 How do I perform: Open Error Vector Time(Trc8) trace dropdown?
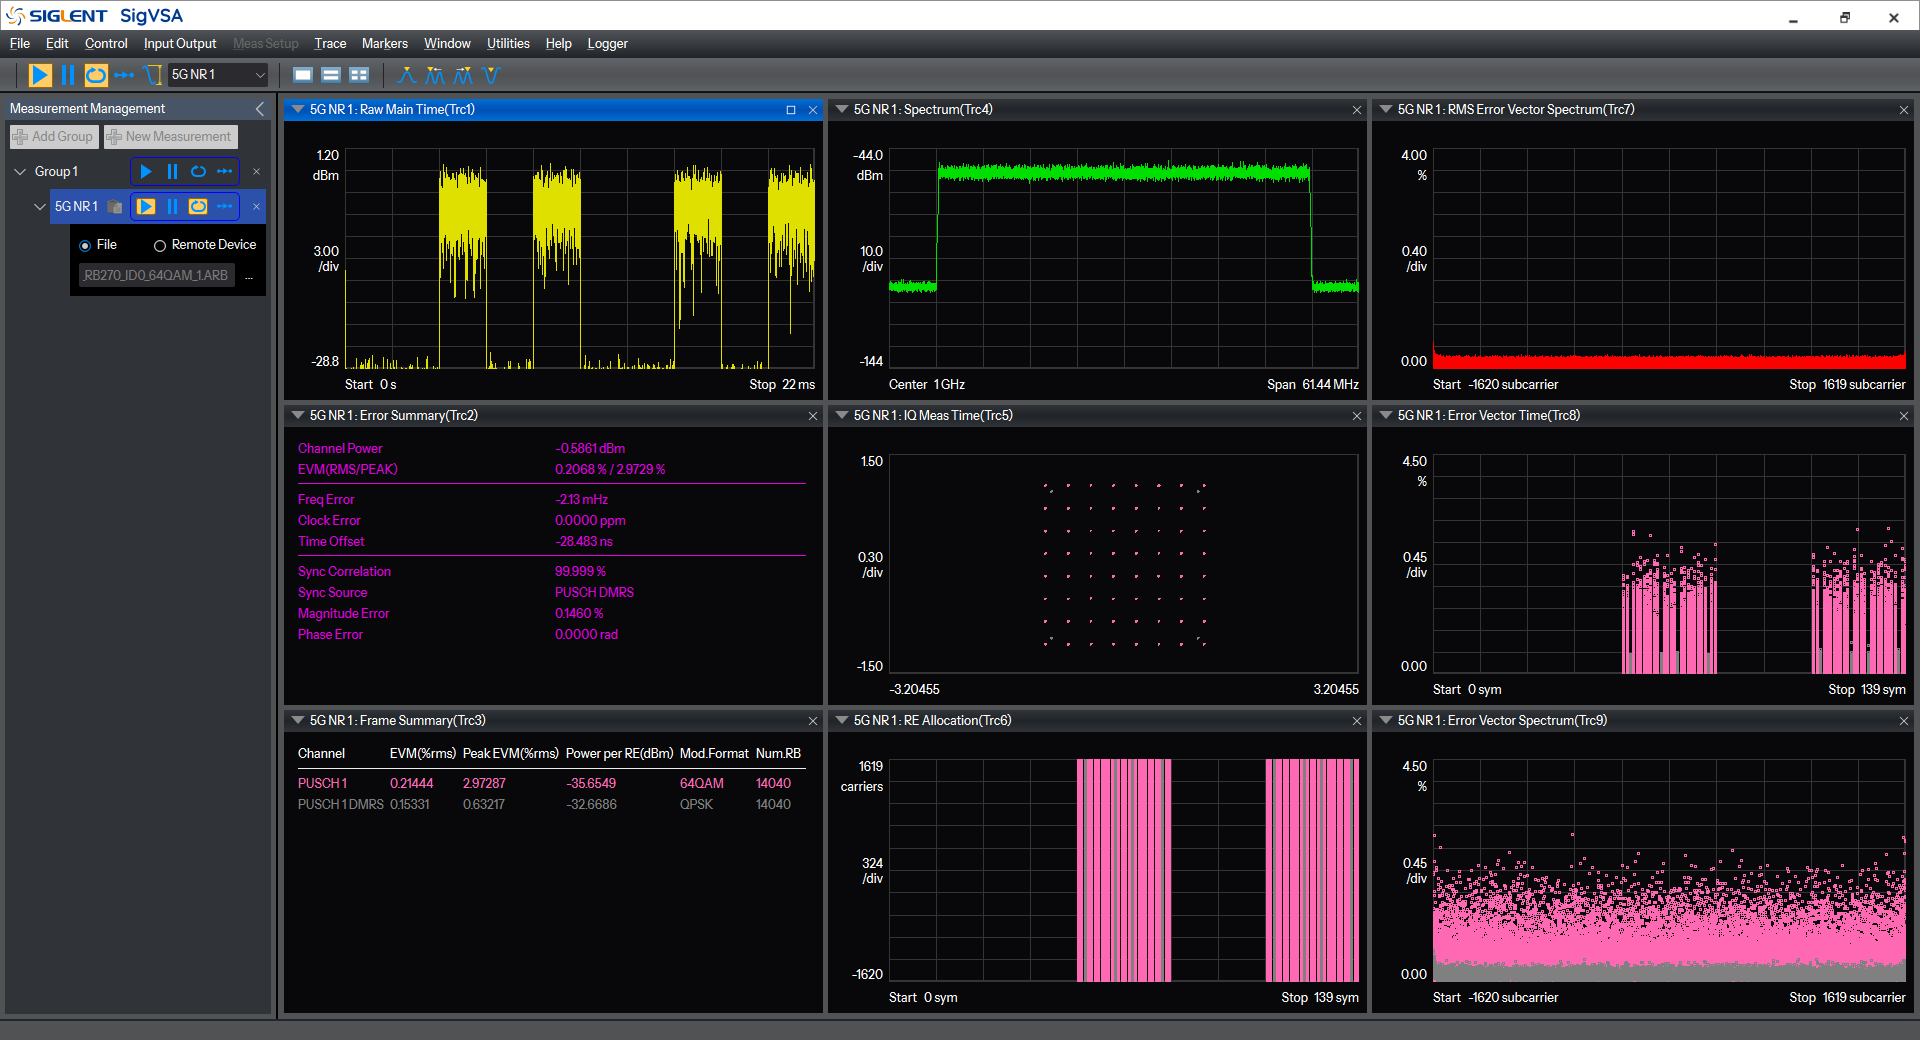tap(1385, 416)
